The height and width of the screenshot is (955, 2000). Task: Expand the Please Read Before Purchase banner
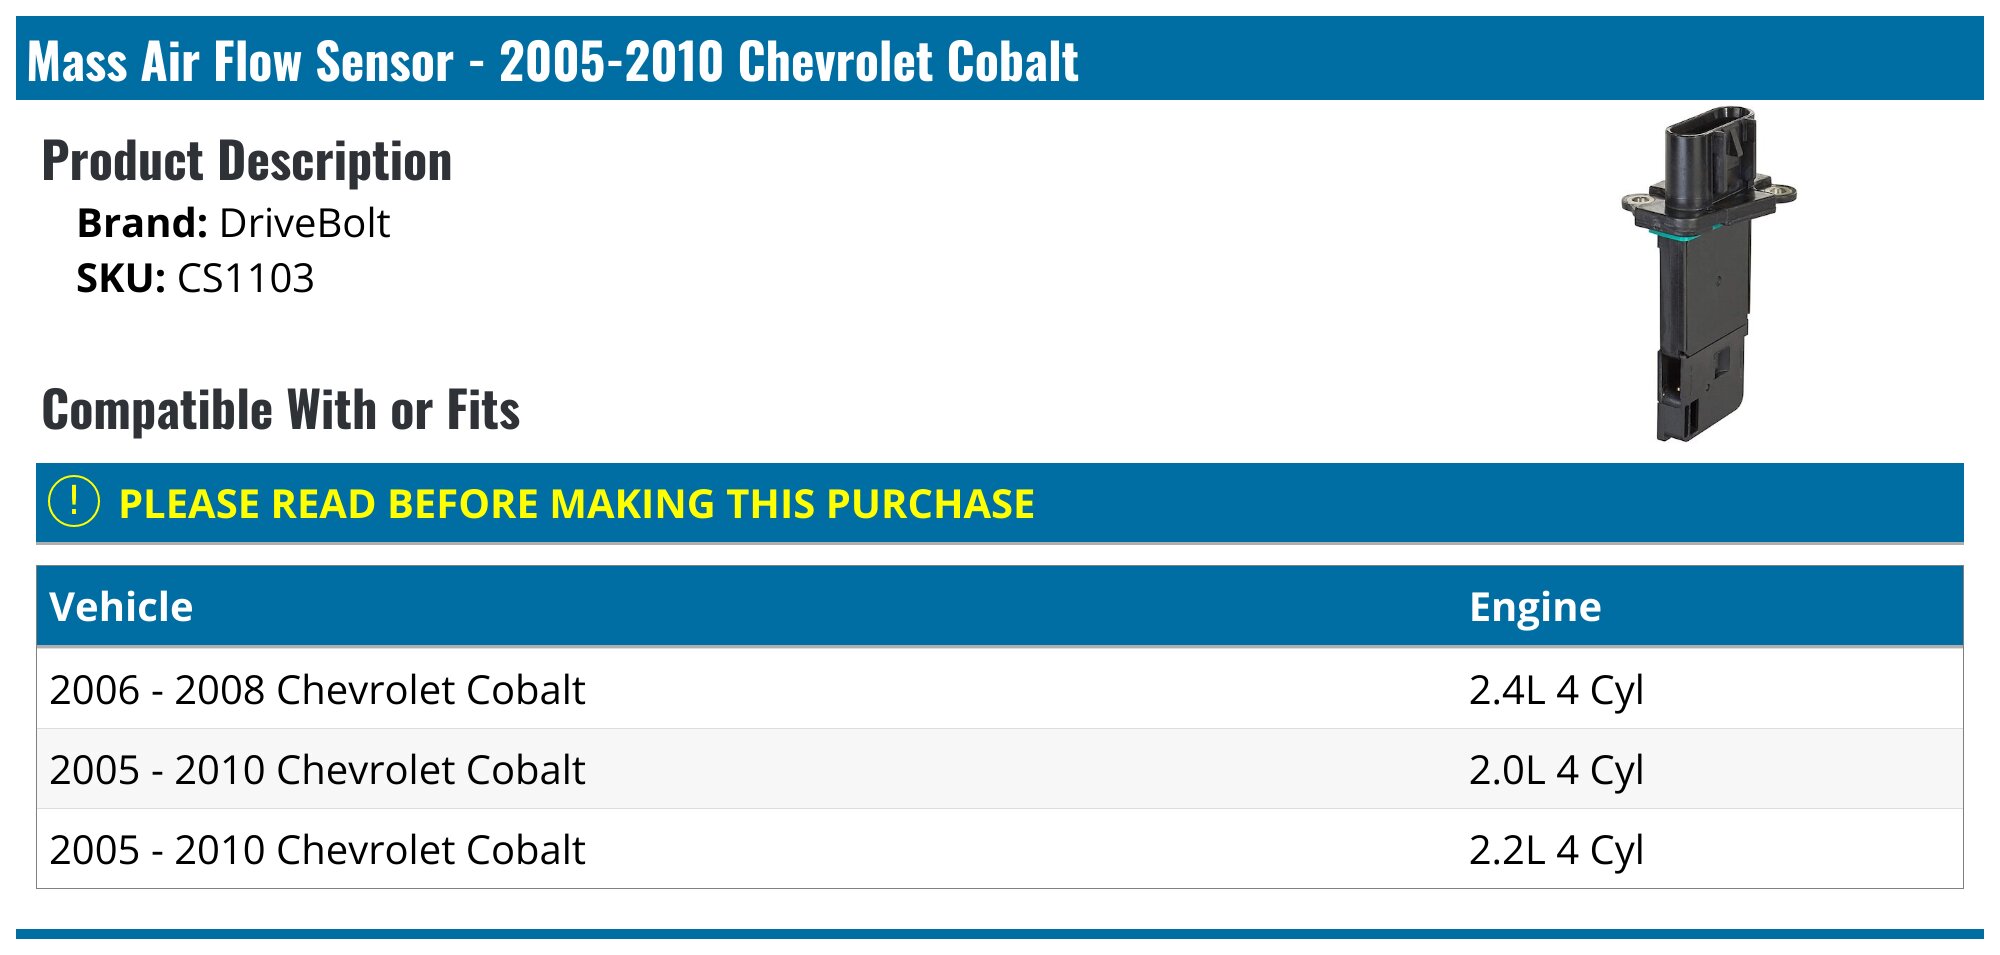click(x=576, y=504)
